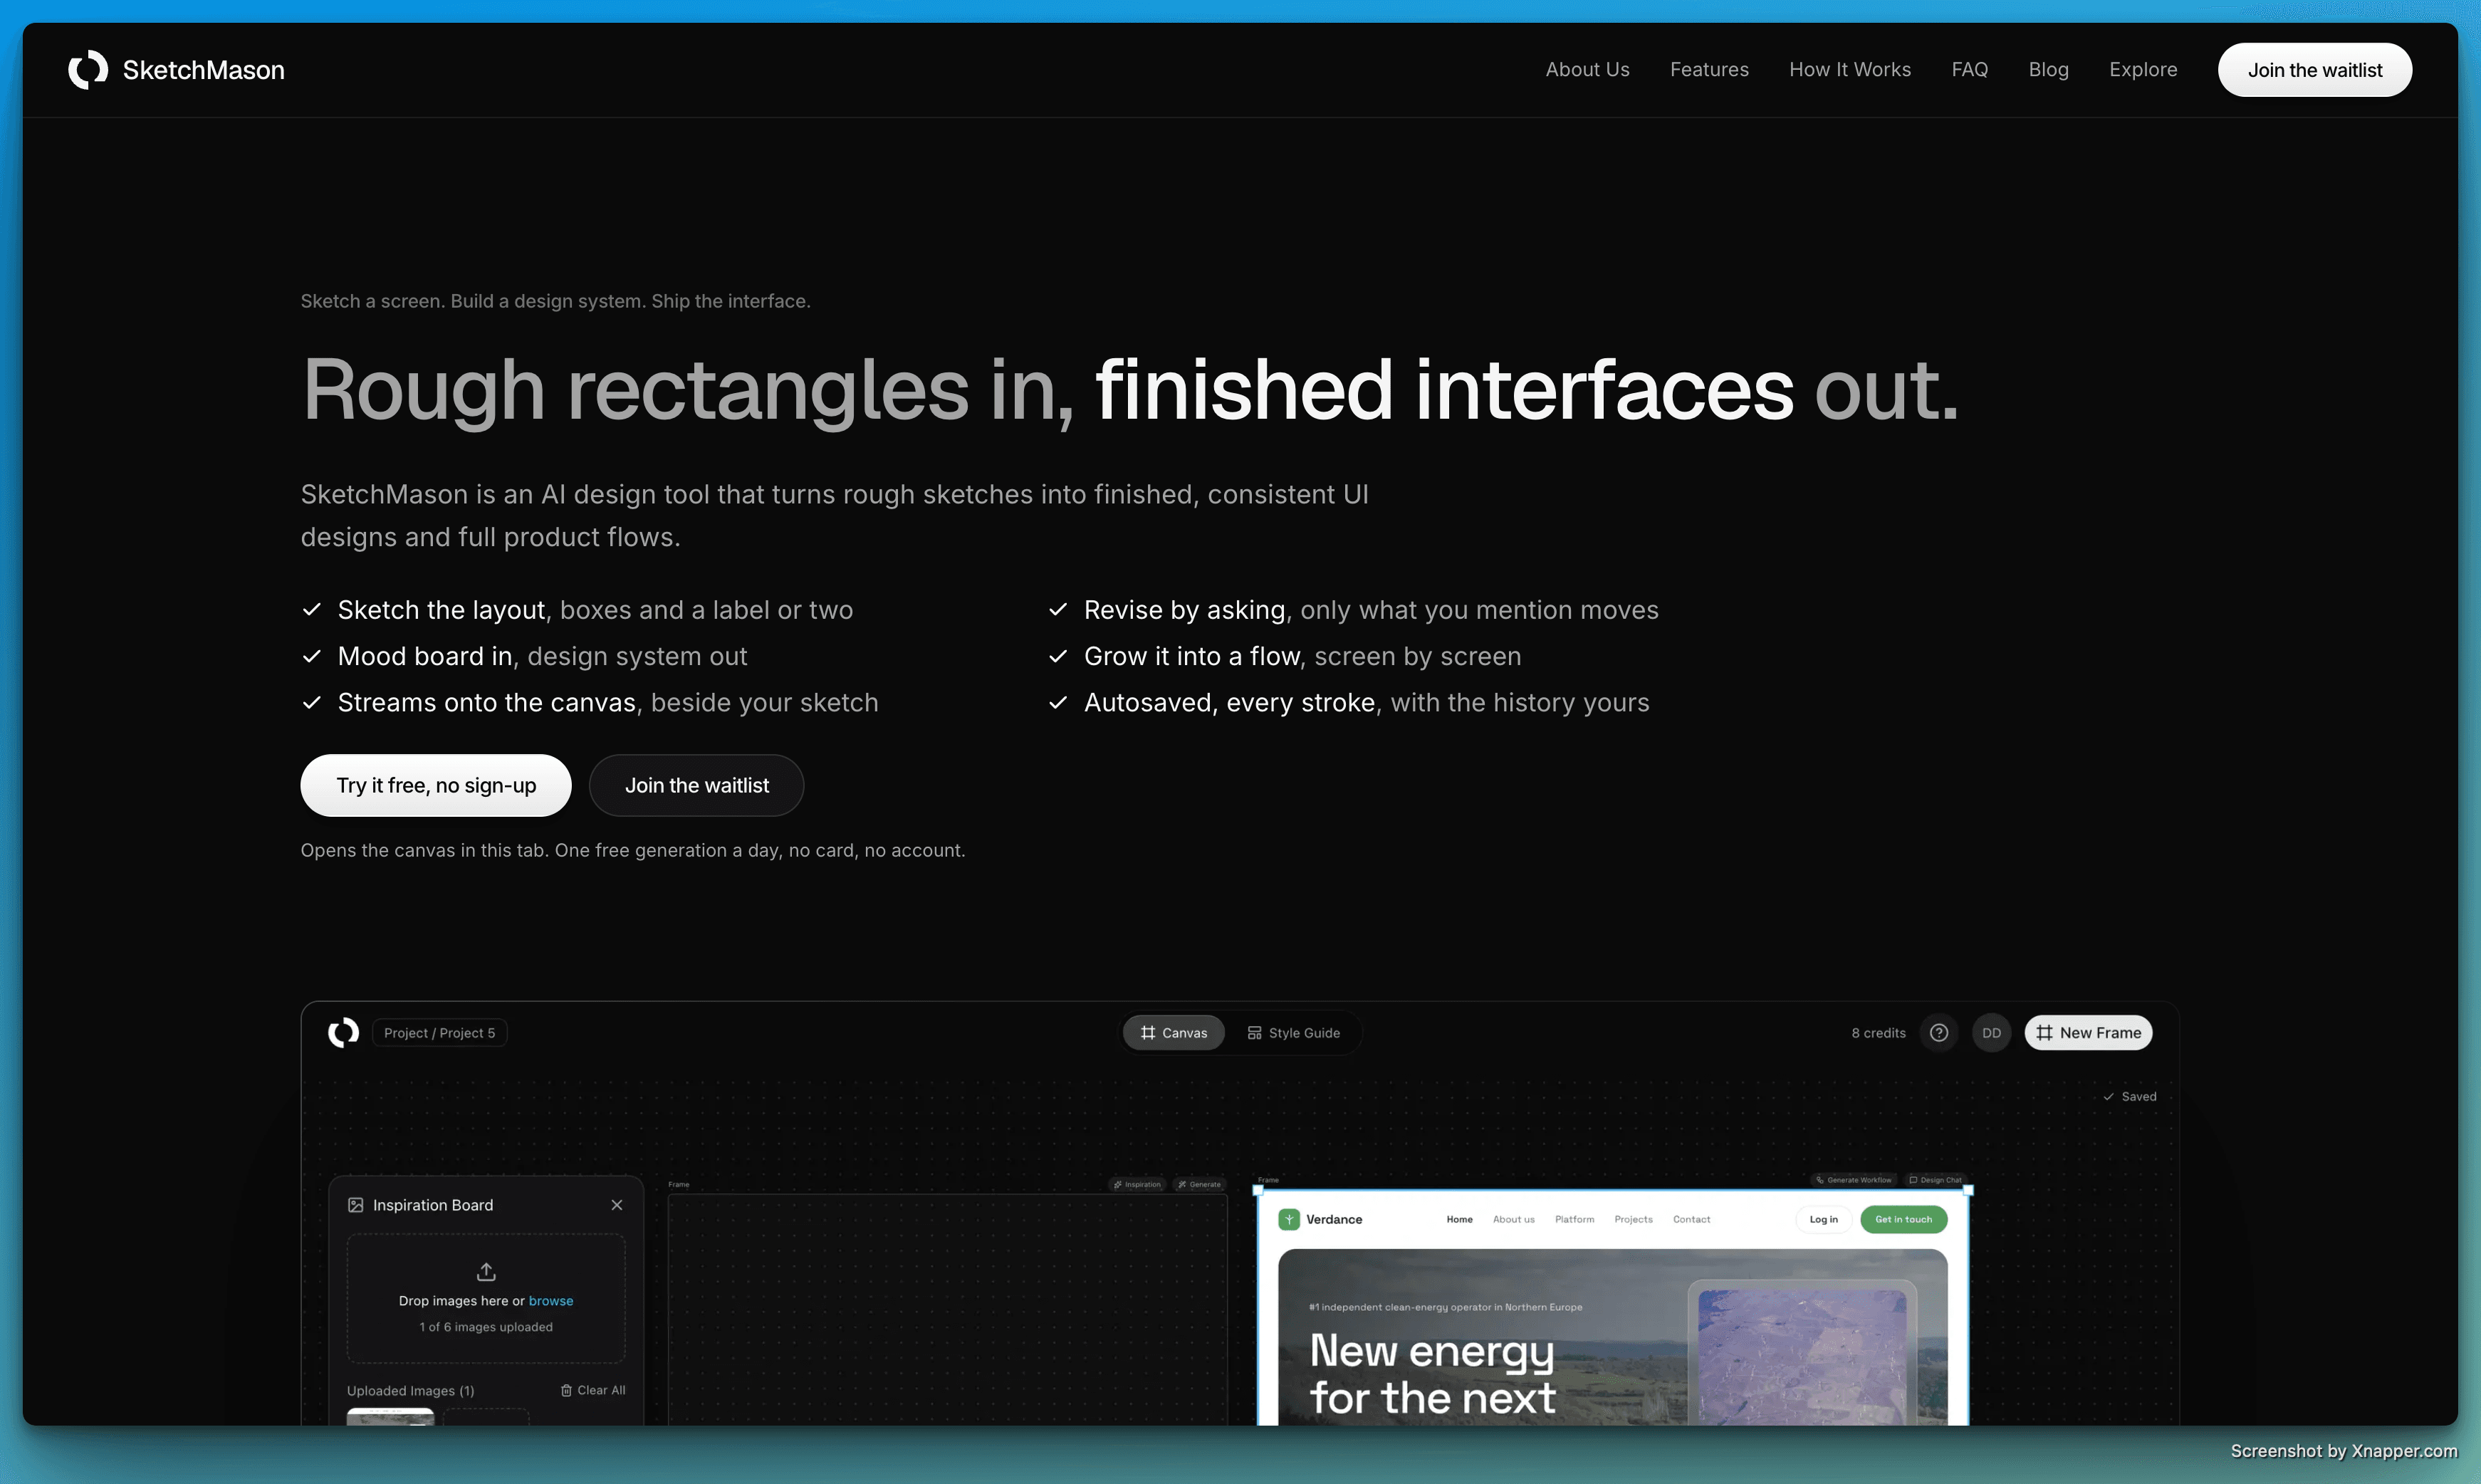Click Generate button above the empty frame
The image size is (2481, 1484).
pyautogui.click(x=1199, y=1184)
